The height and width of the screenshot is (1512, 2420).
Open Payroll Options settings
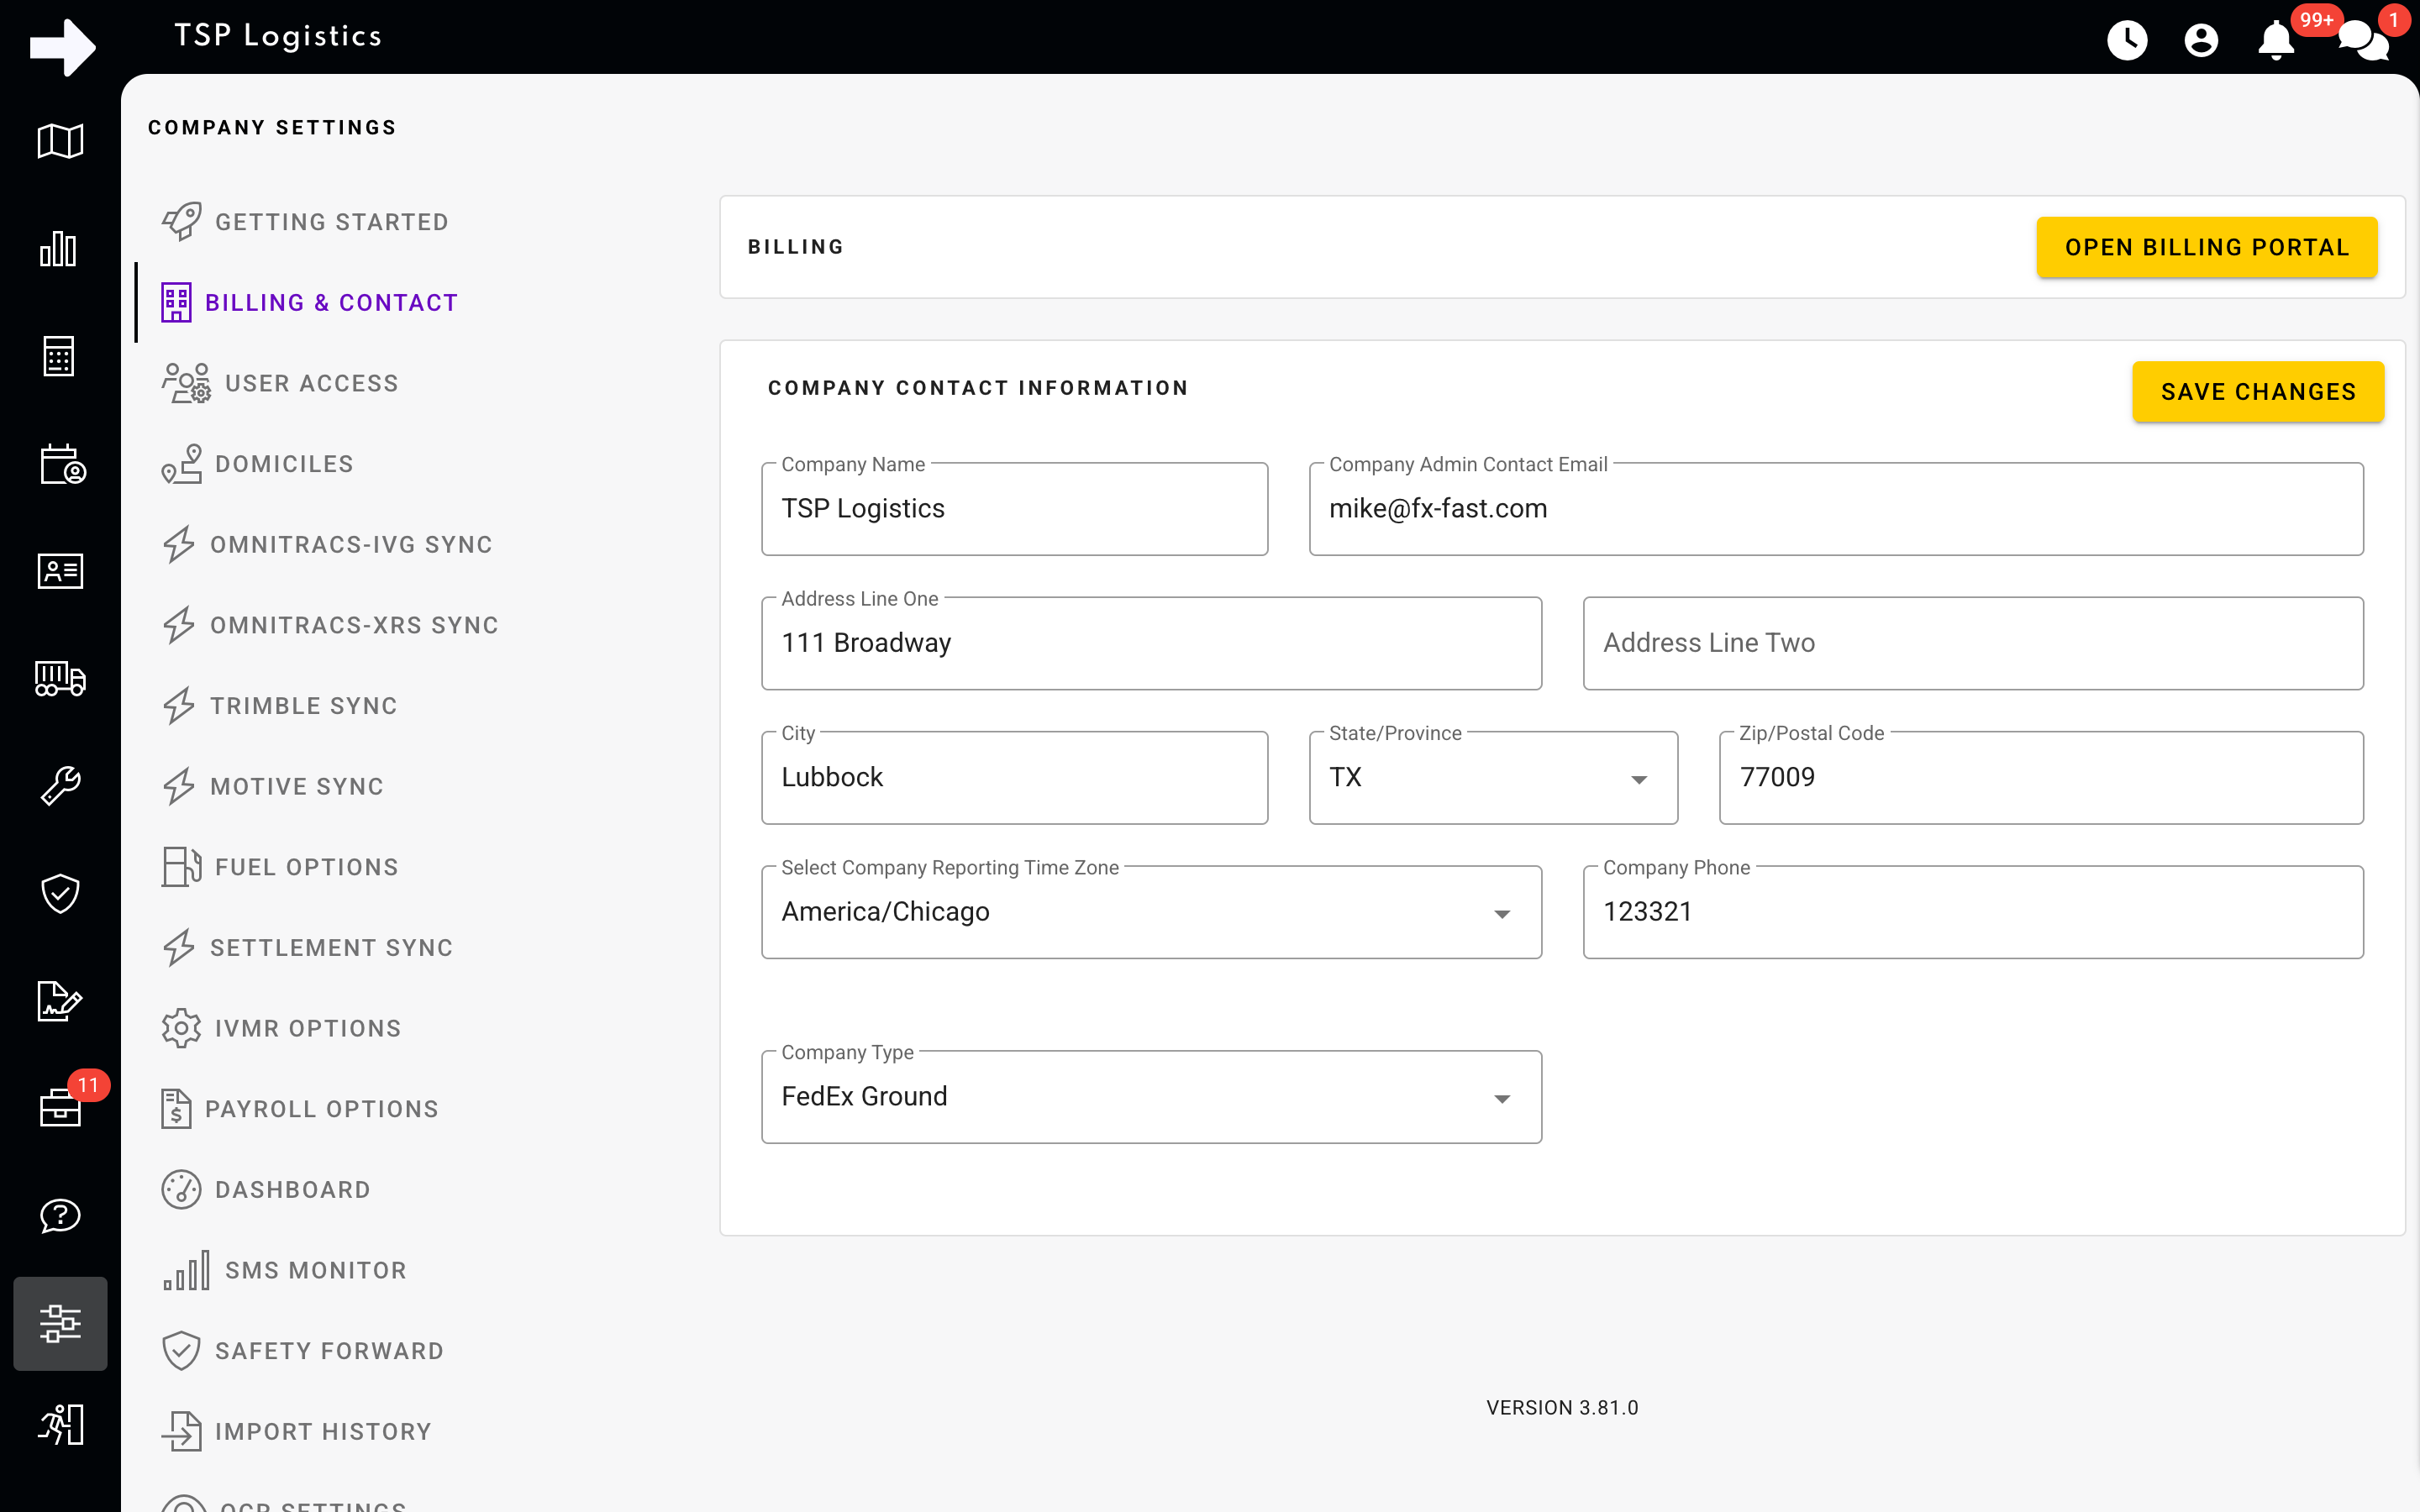[322, 1109]
